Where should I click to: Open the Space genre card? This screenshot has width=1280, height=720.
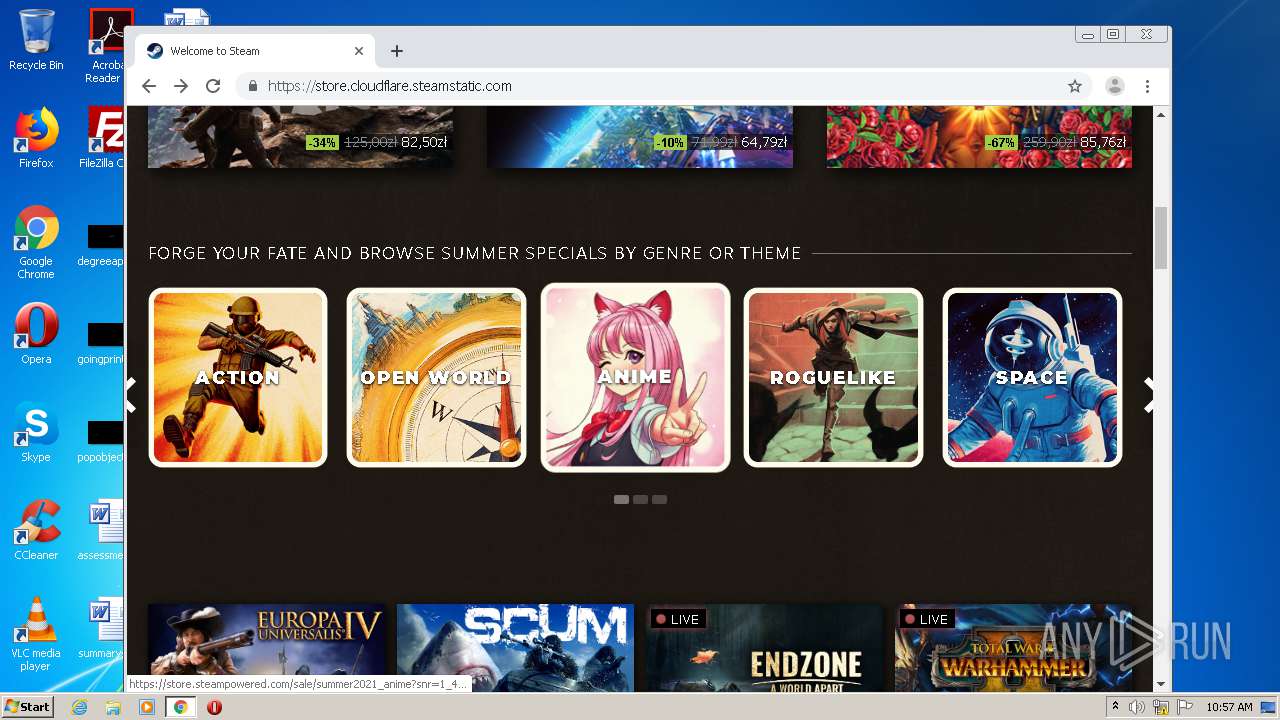(x=1032, y=378)
